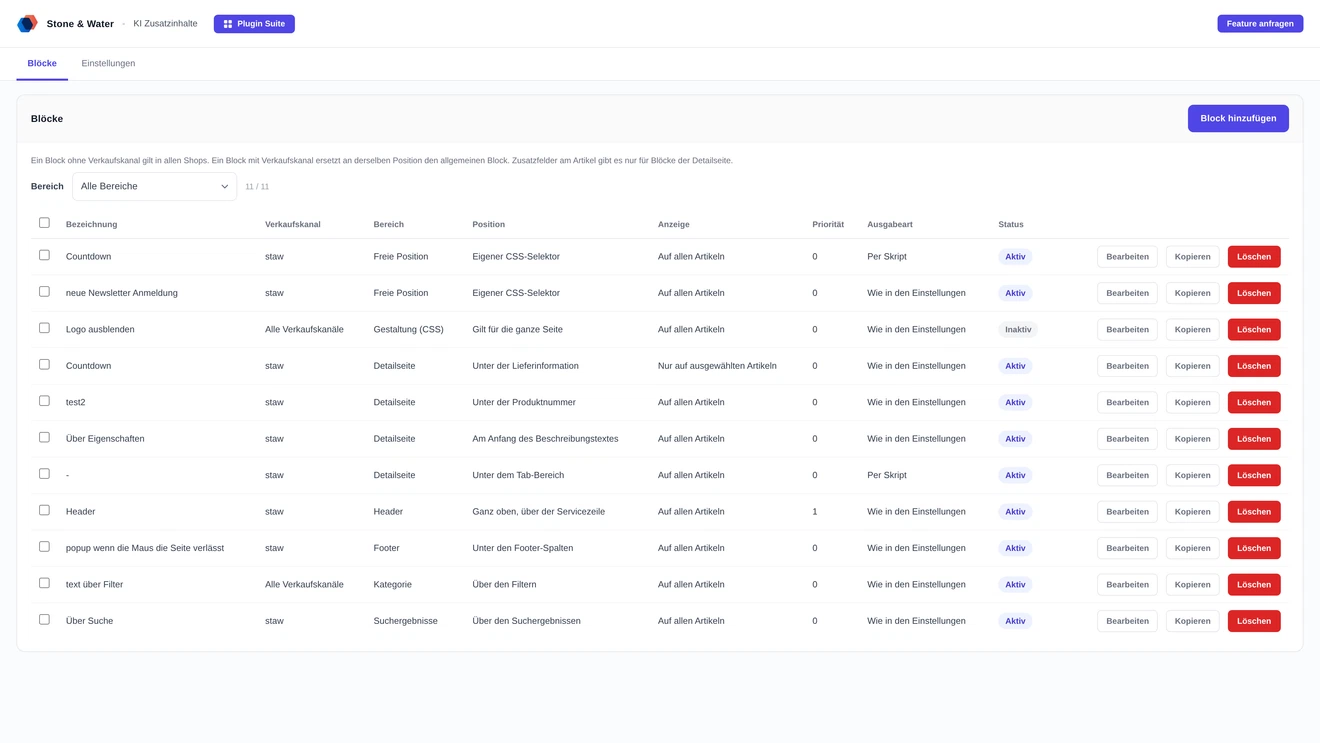This screenshot has height=743, width=1320.
Task: Click Nur auf ausgewählten Artikeln cell
Action: [717, 366]
